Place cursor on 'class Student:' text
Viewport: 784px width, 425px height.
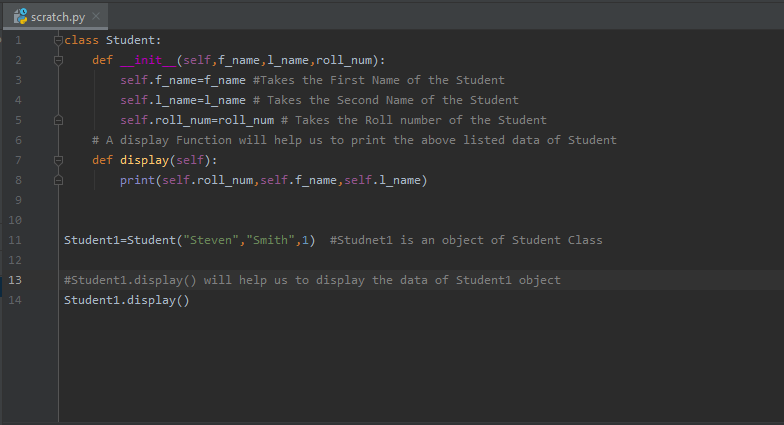pos(112,40)
